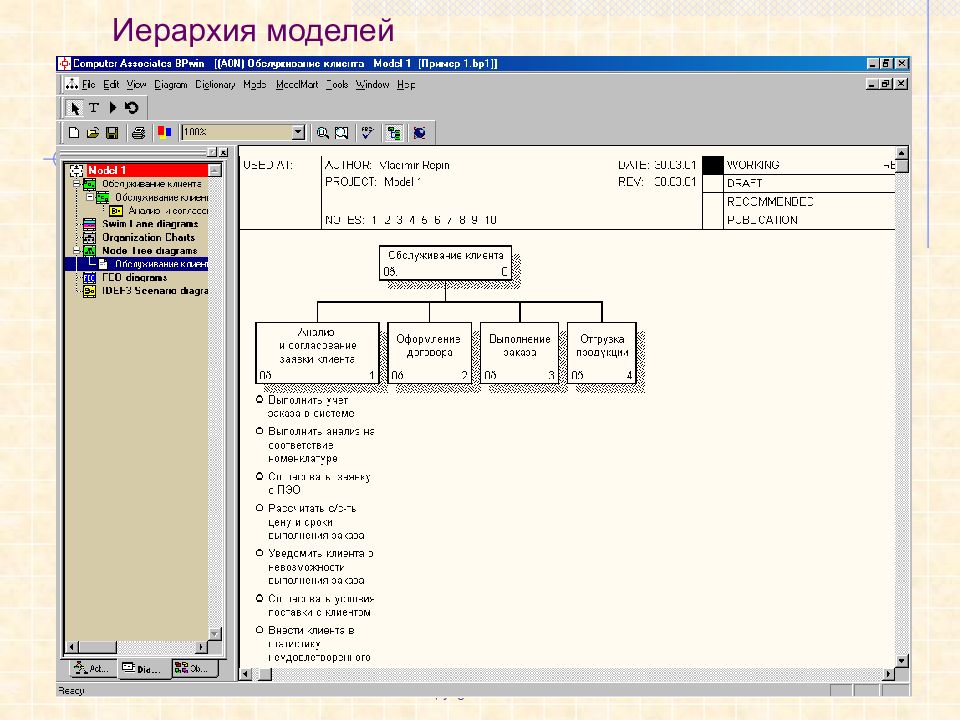Run the spelling check icon
This screenshot has width=960, height=720.
[368, 132]
